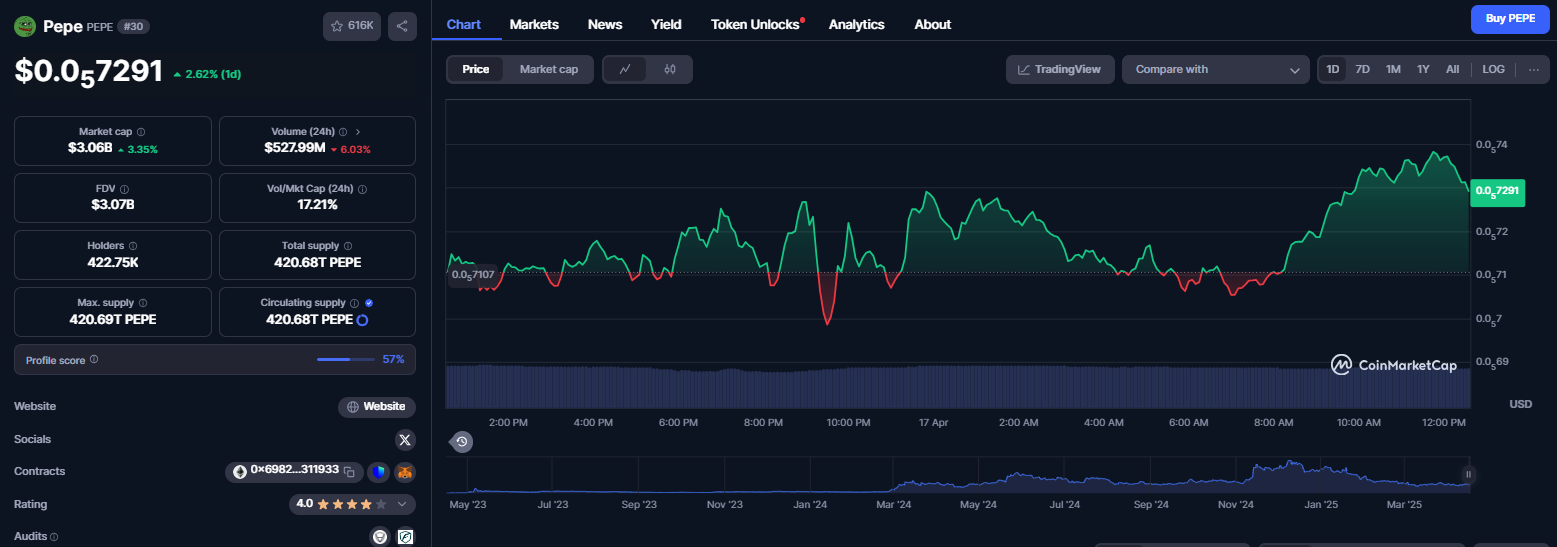1557x547 pixels.
Task: Toggle the LOG scale option
Action: [x=1493, y=69]
